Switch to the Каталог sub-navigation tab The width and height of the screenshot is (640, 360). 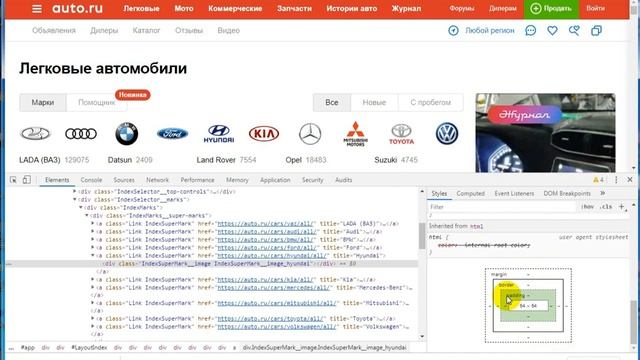146,31
